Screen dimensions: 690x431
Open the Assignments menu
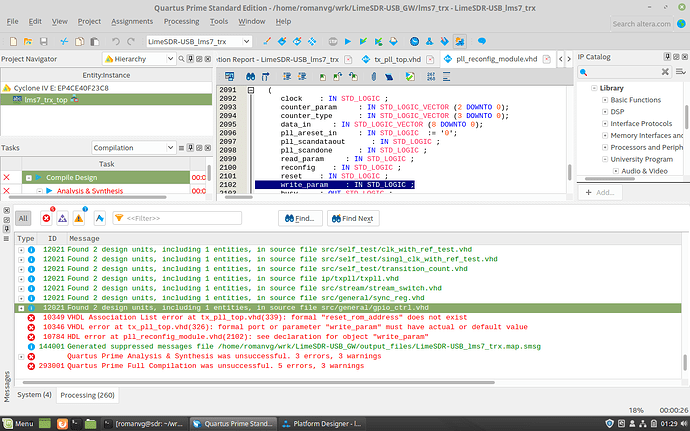pyautogui.click(x=132, y=20)
